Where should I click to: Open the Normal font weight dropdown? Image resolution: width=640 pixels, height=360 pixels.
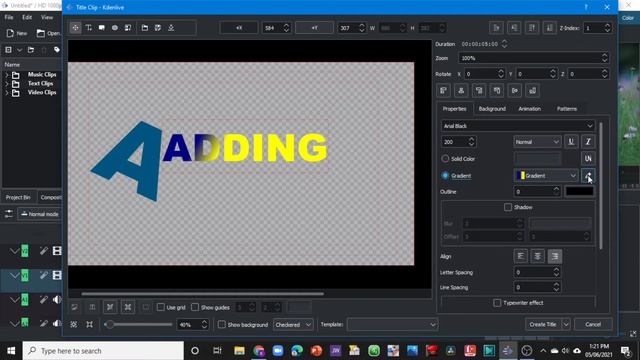pyautogui.click(x=537, y=142)
